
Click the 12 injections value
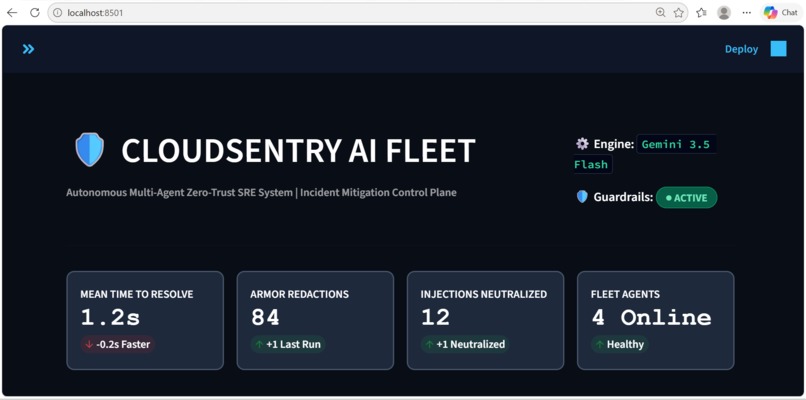coord(435,318)
